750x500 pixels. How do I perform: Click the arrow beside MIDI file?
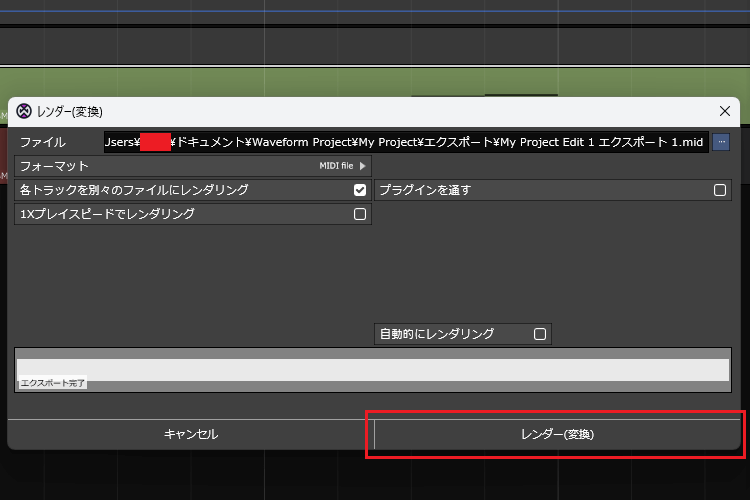point(362,166)
